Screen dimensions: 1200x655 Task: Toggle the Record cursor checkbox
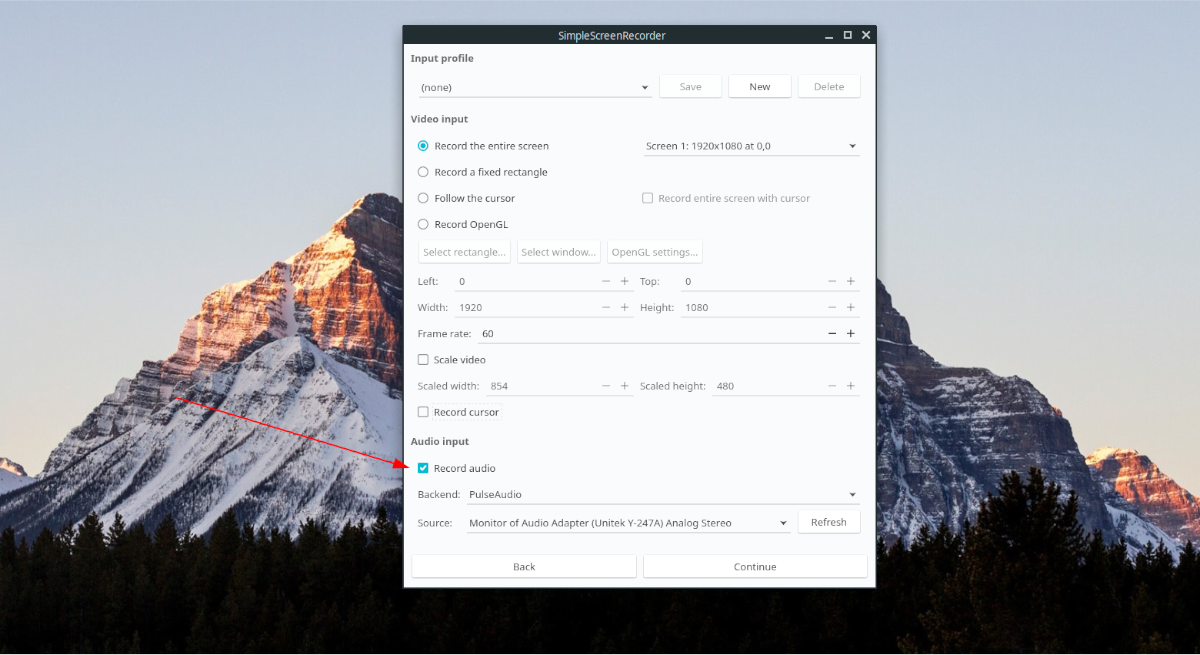[x=458, y=412]
